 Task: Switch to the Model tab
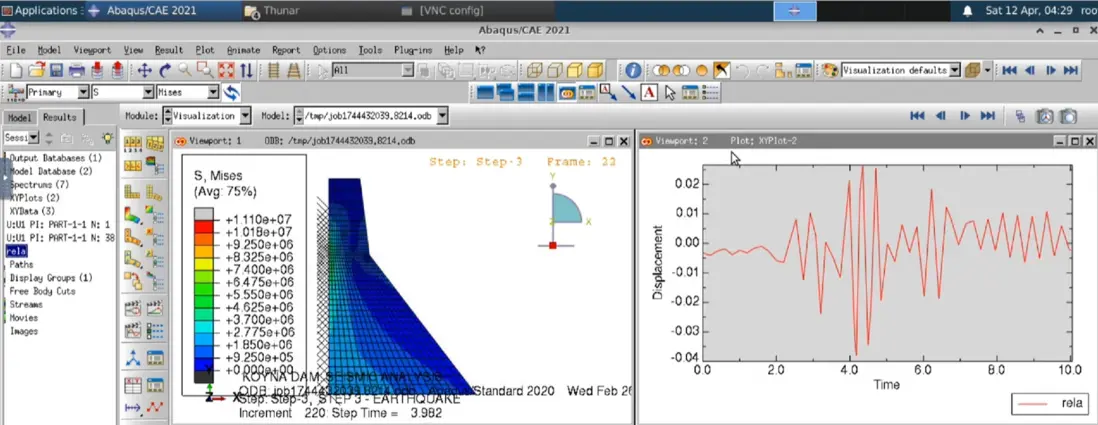pyautogui.click(x=20, y=117)
